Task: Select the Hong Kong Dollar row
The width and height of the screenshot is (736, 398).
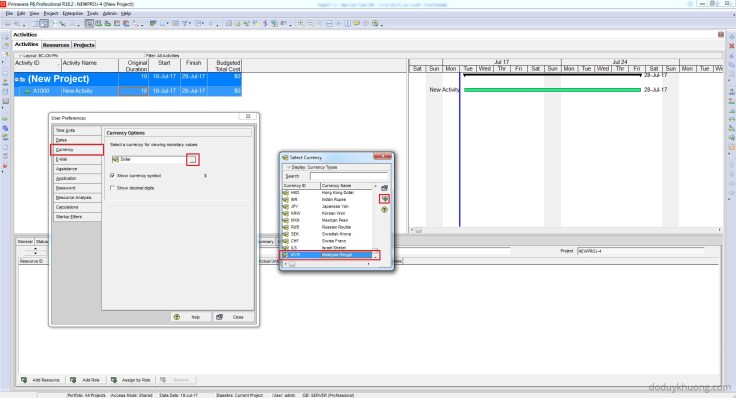Action: tap(328, 193)
